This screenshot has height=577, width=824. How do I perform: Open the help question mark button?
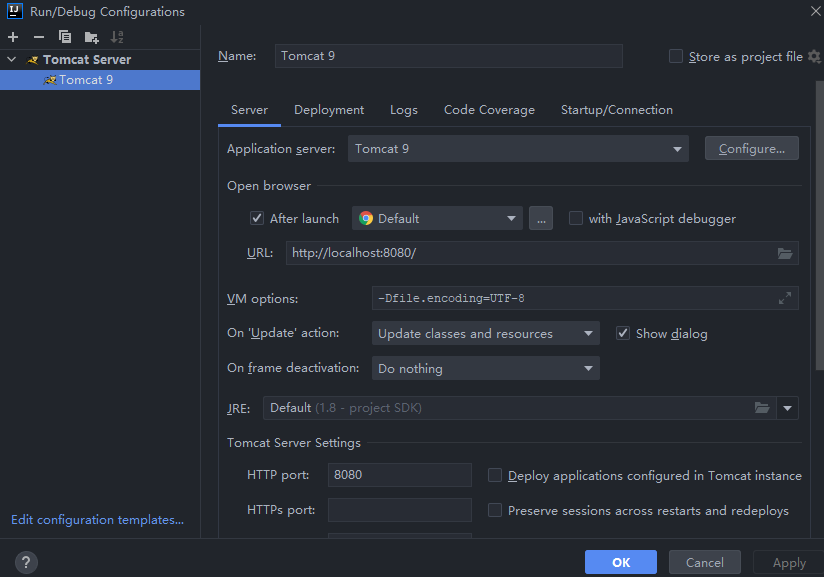point(27,562)
